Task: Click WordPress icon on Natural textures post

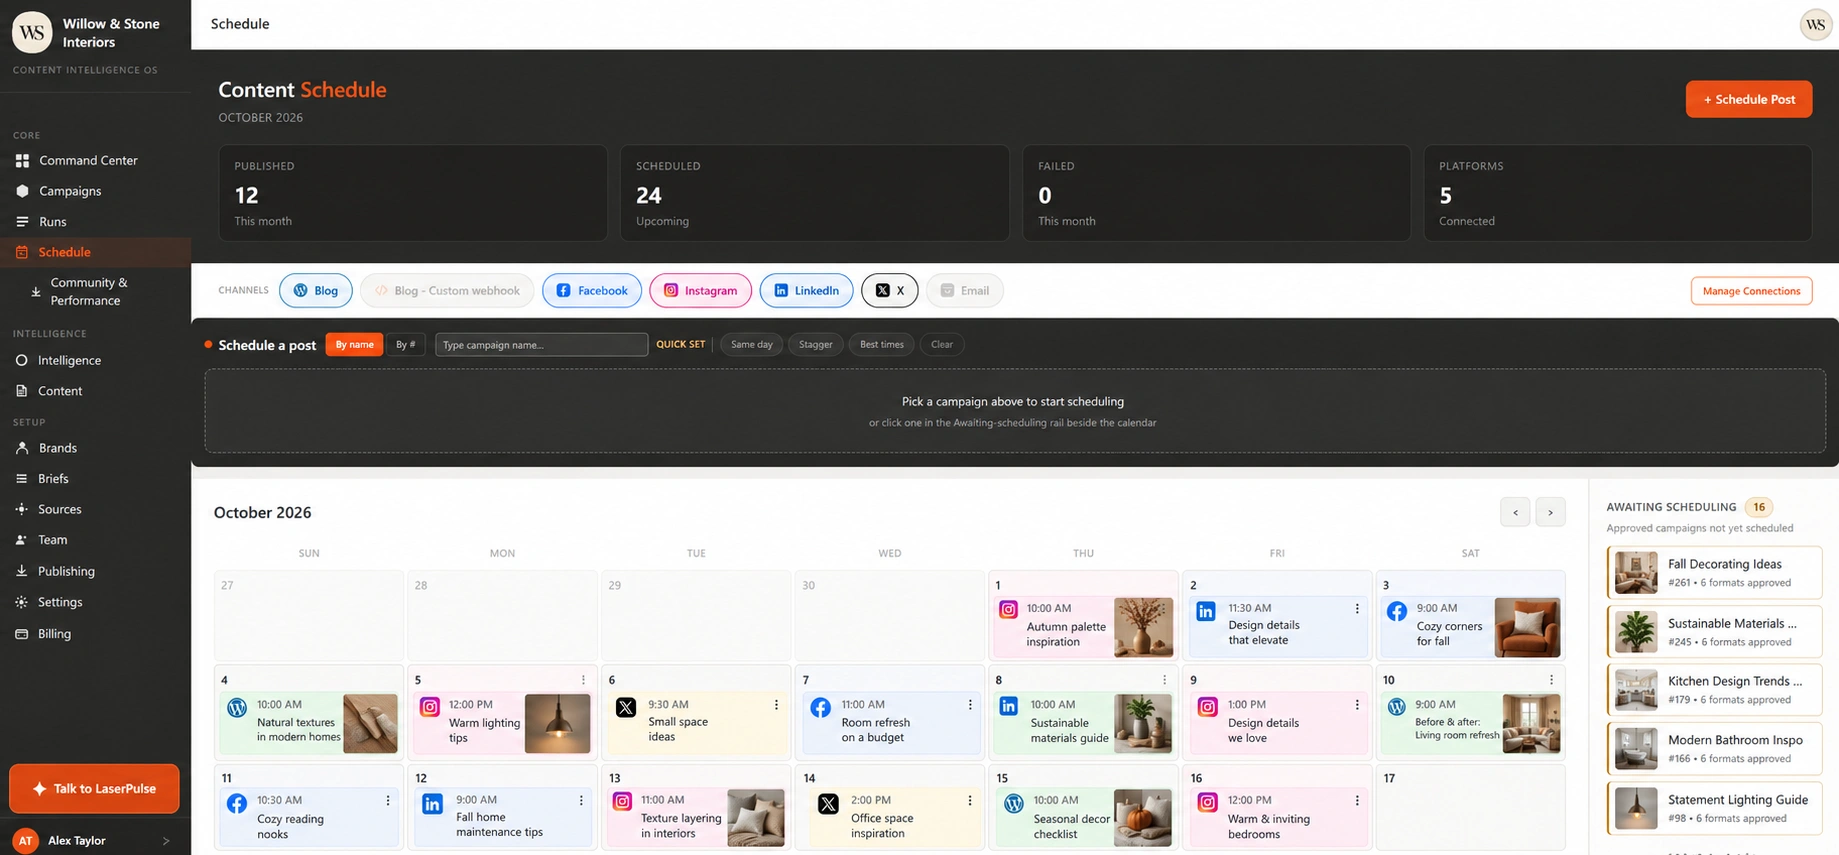Action: (x=237, y=707)
